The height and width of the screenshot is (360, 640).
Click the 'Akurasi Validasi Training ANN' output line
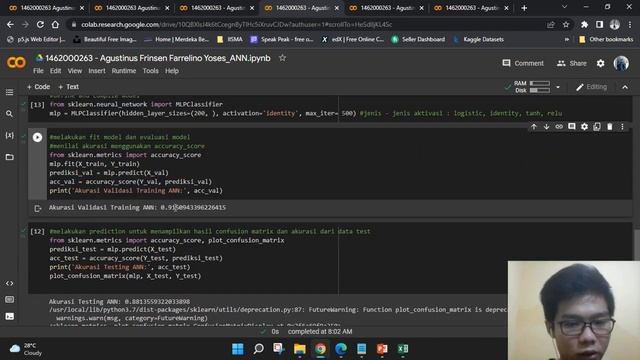click(137, 208)
